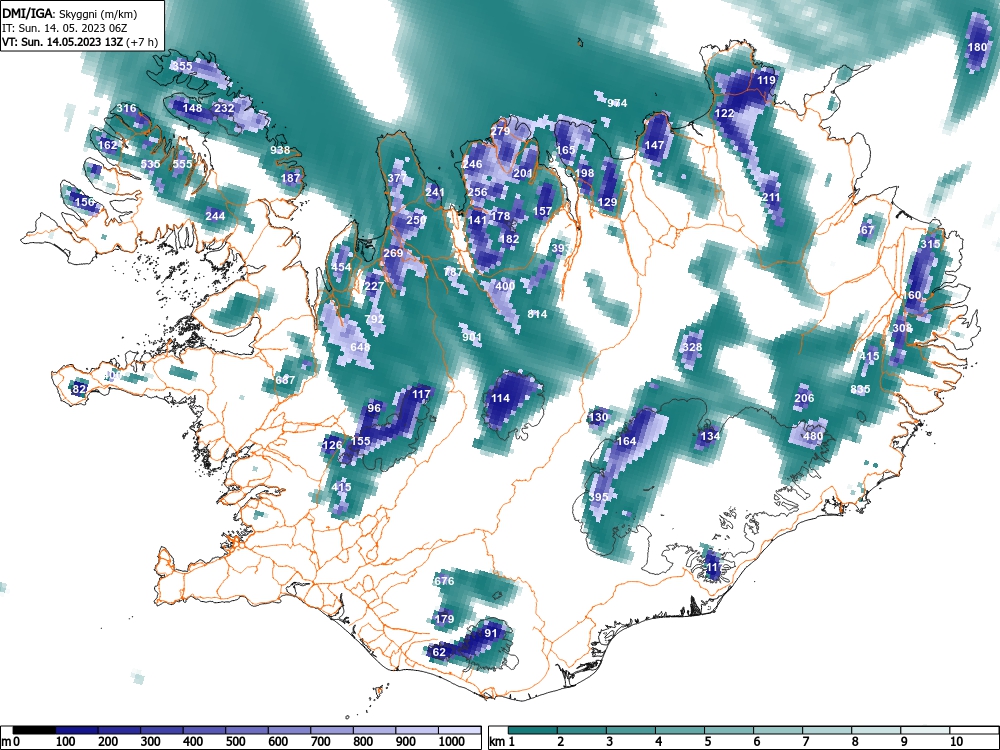Click the map value 198

point(585,173)
